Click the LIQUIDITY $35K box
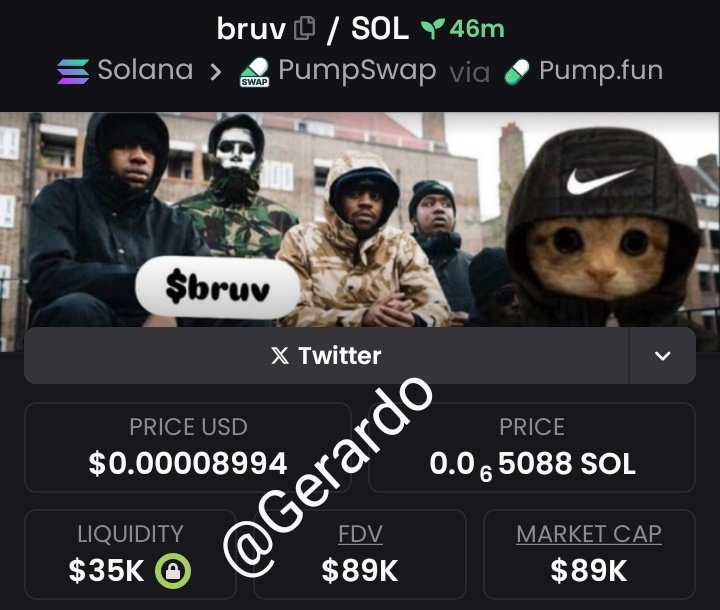Viewport: 720px width, 610px height. click(130, 554)
